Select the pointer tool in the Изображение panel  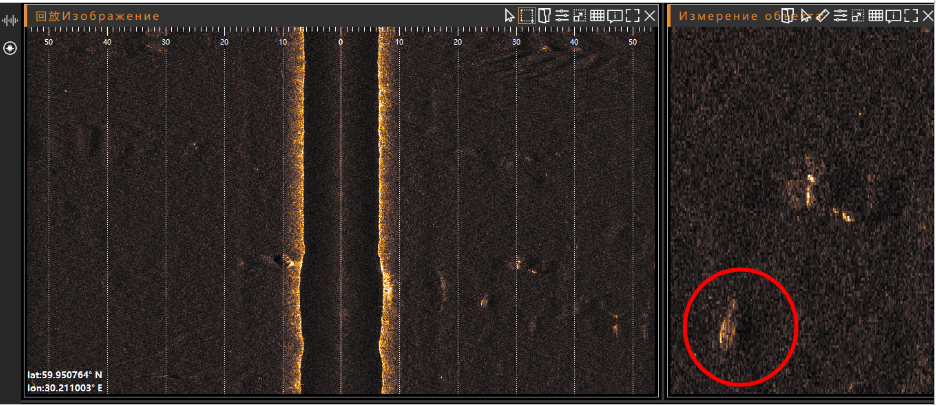point(510,16)
